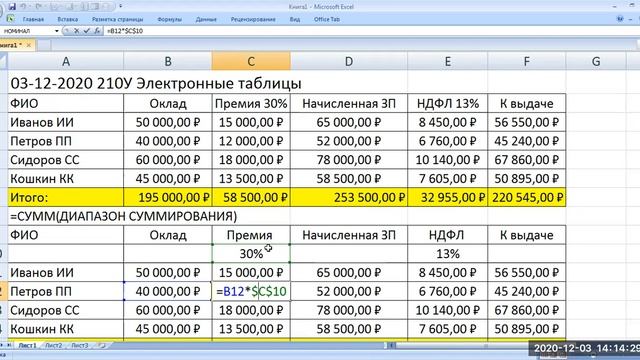Open the Разметка страницы ribbon tab
This screenshot has width=640, height=360.
coord(118,19)
